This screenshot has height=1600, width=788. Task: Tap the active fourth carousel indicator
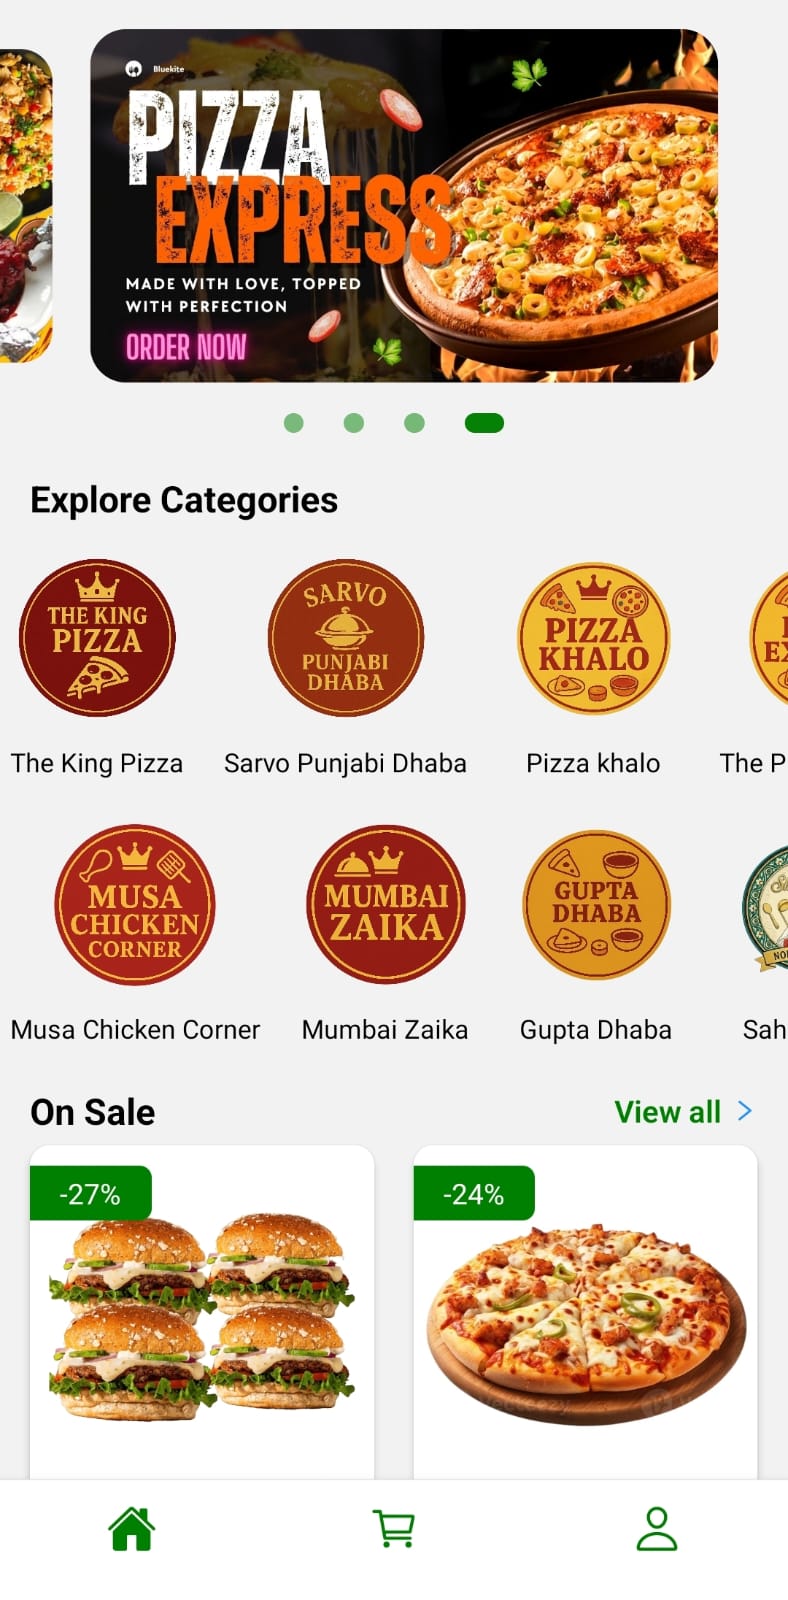tap(484, 423)
